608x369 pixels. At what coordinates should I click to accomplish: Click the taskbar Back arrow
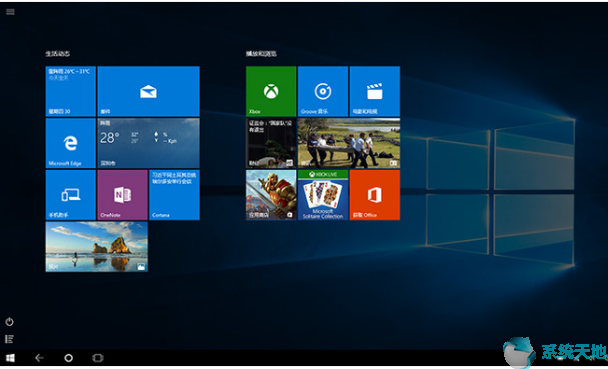coord(39,358)
